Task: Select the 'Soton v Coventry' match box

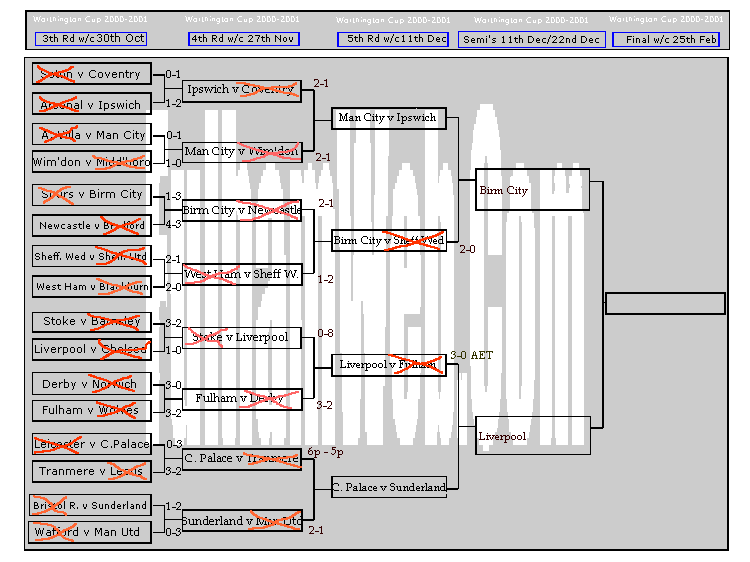Action: [92, 74]
